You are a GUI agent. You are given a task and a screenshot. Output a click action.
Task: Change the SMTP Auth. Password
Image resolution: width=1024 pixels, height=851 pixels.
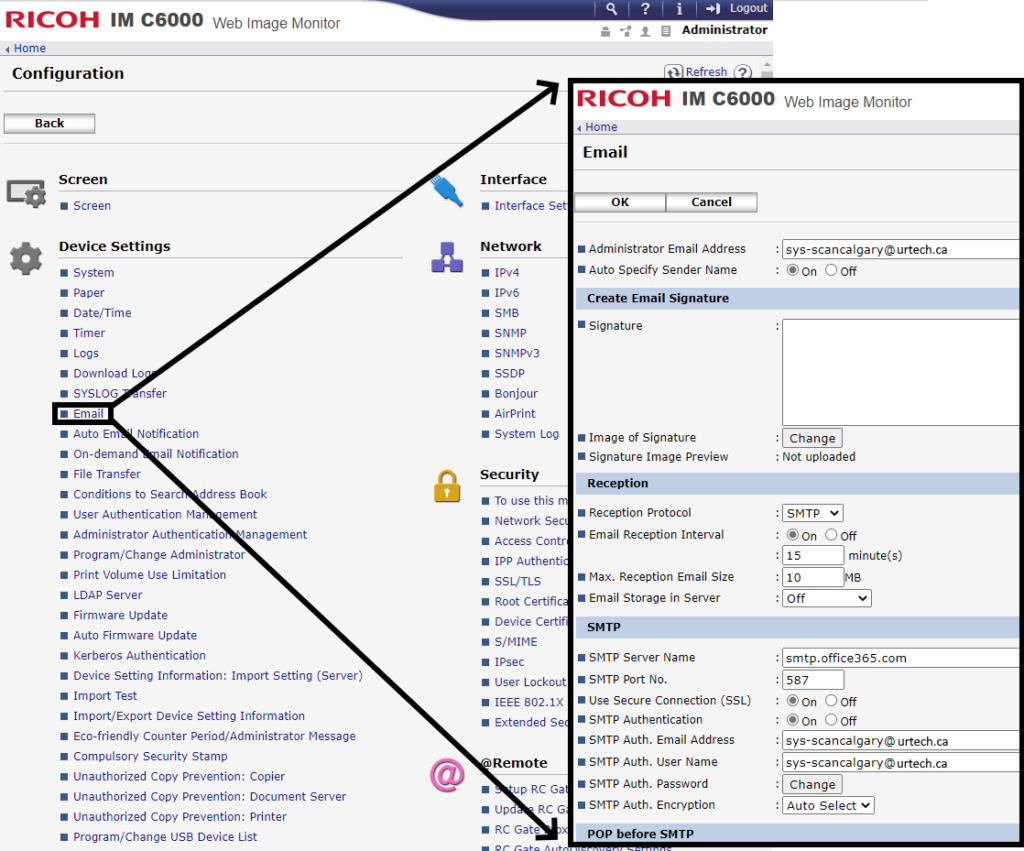coord(811,783)
